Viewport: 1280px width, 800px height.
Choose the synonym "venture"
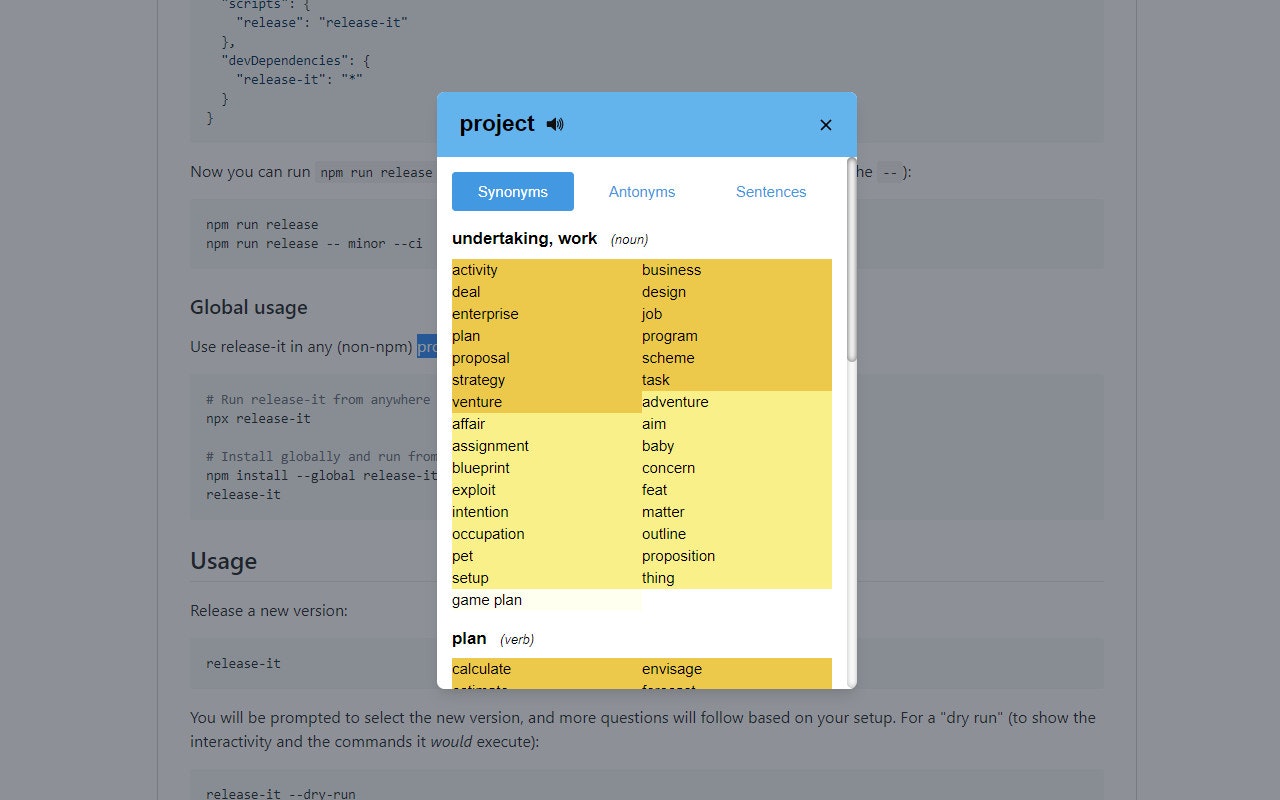[x=477, y=402]
